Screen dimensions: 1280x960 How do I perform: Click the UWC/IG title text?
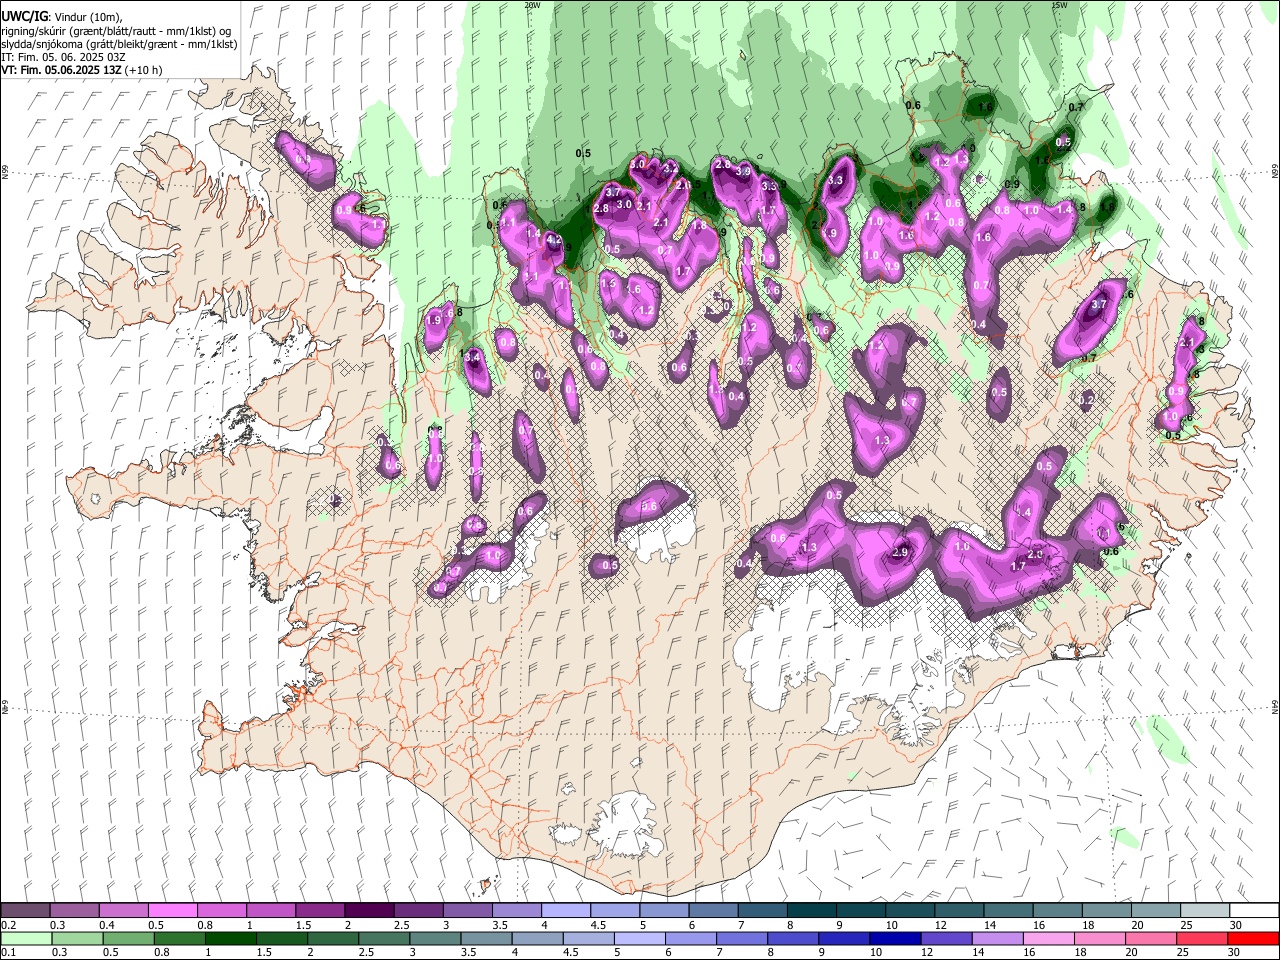pos(23,17)
